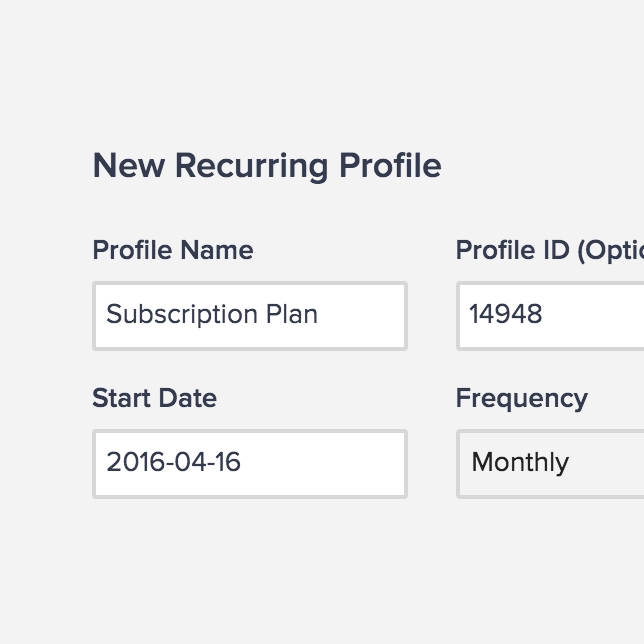
Task: Click the Frequency label
Action: (x=522, y=398)
